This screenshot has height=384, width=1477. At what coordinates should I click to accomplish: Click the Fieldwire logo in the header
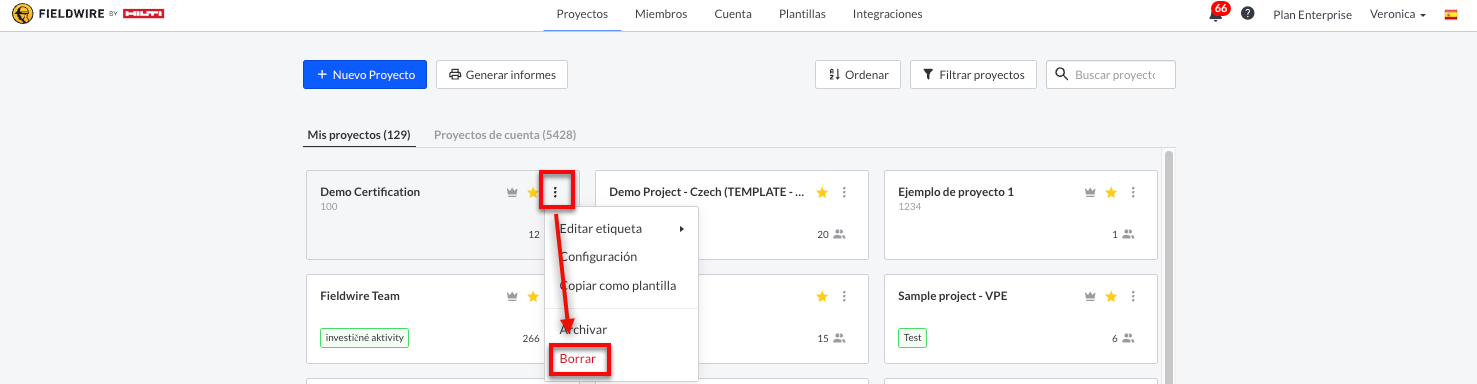click(x=88, y=14)
